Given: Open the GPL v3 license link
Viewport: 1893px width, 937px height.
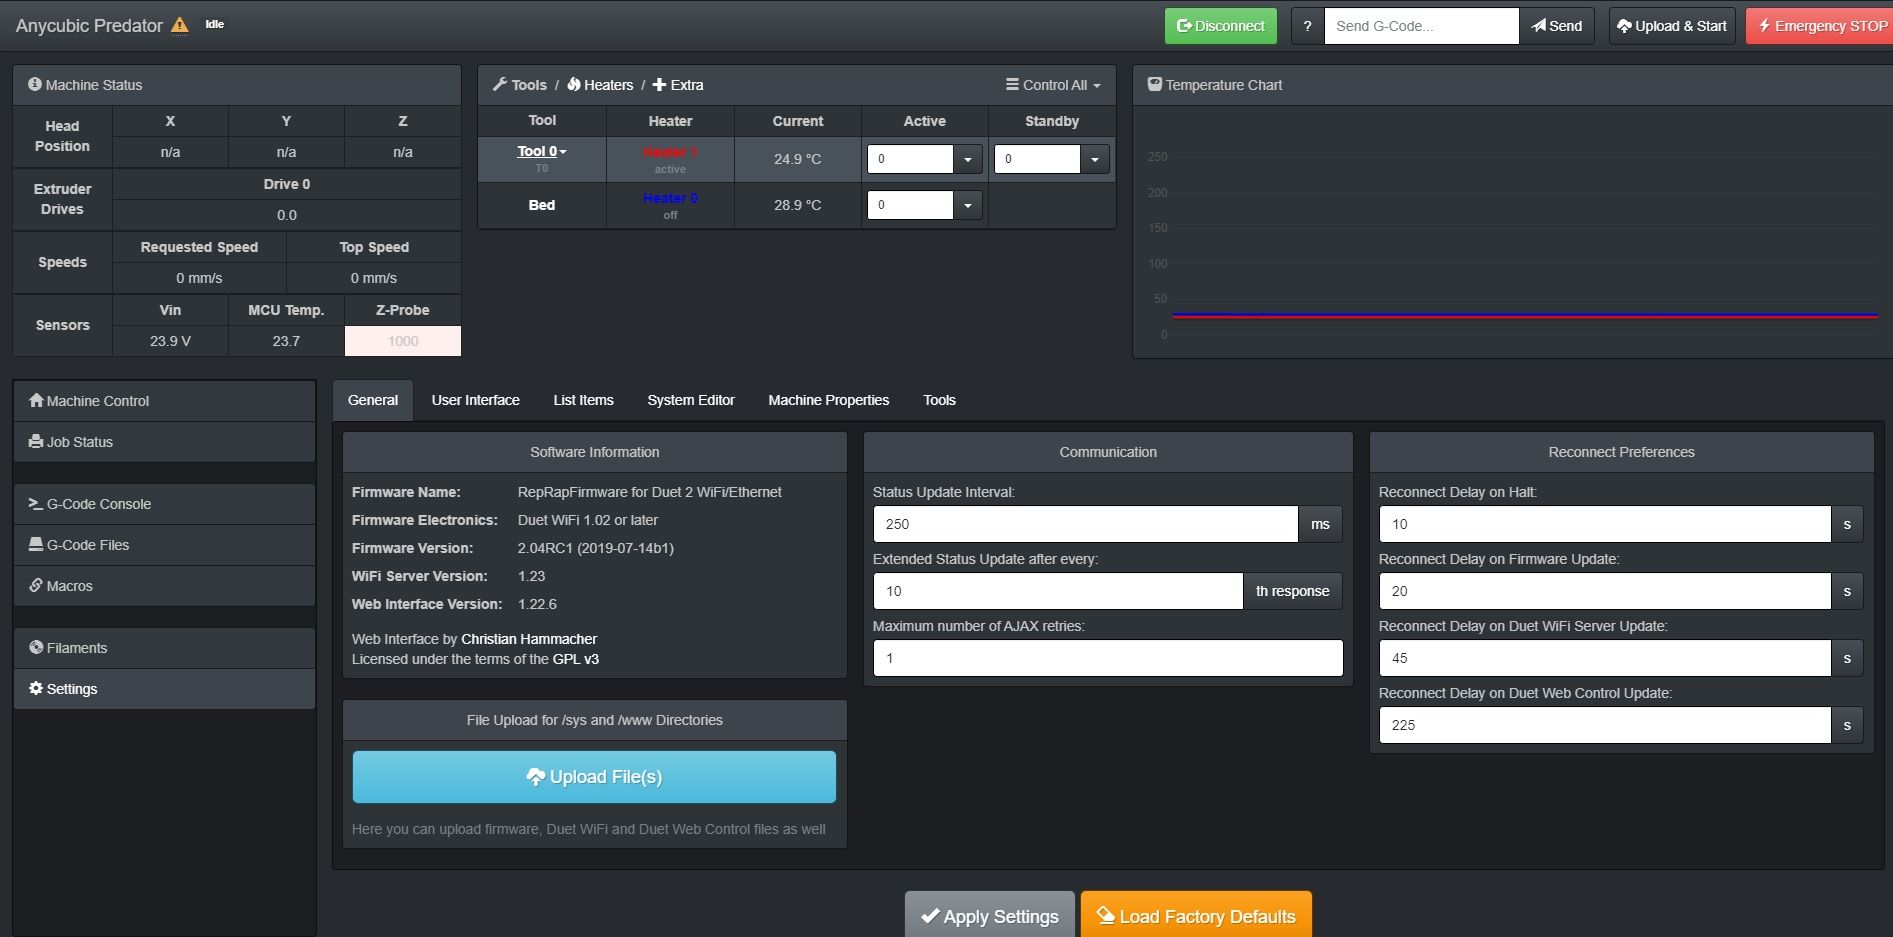Looking at the screenshot, I should 576,659.
